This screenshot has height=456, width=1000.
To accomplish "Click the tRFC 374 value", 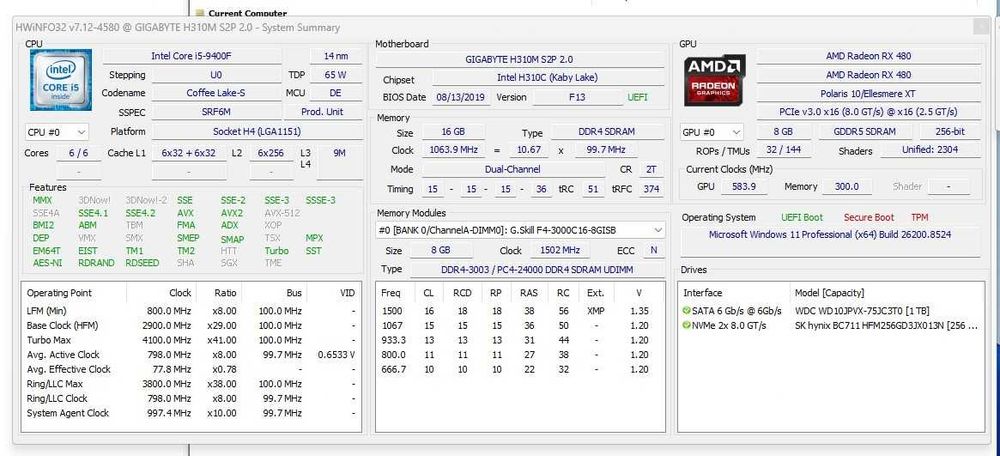I will point(651,189).
